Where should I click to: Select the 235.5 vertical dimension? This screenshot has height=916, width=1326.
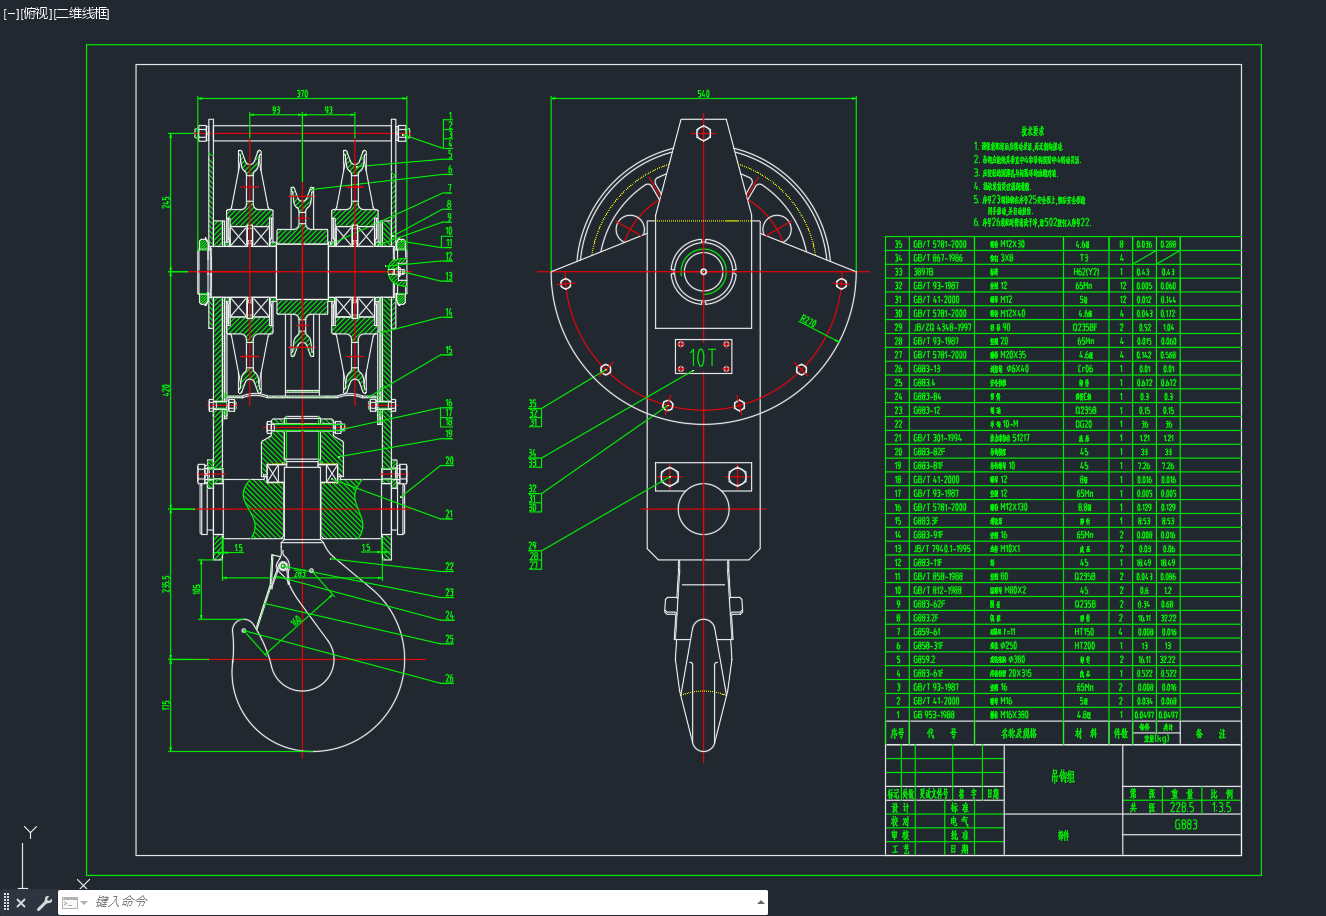click(x=167, y=584)
